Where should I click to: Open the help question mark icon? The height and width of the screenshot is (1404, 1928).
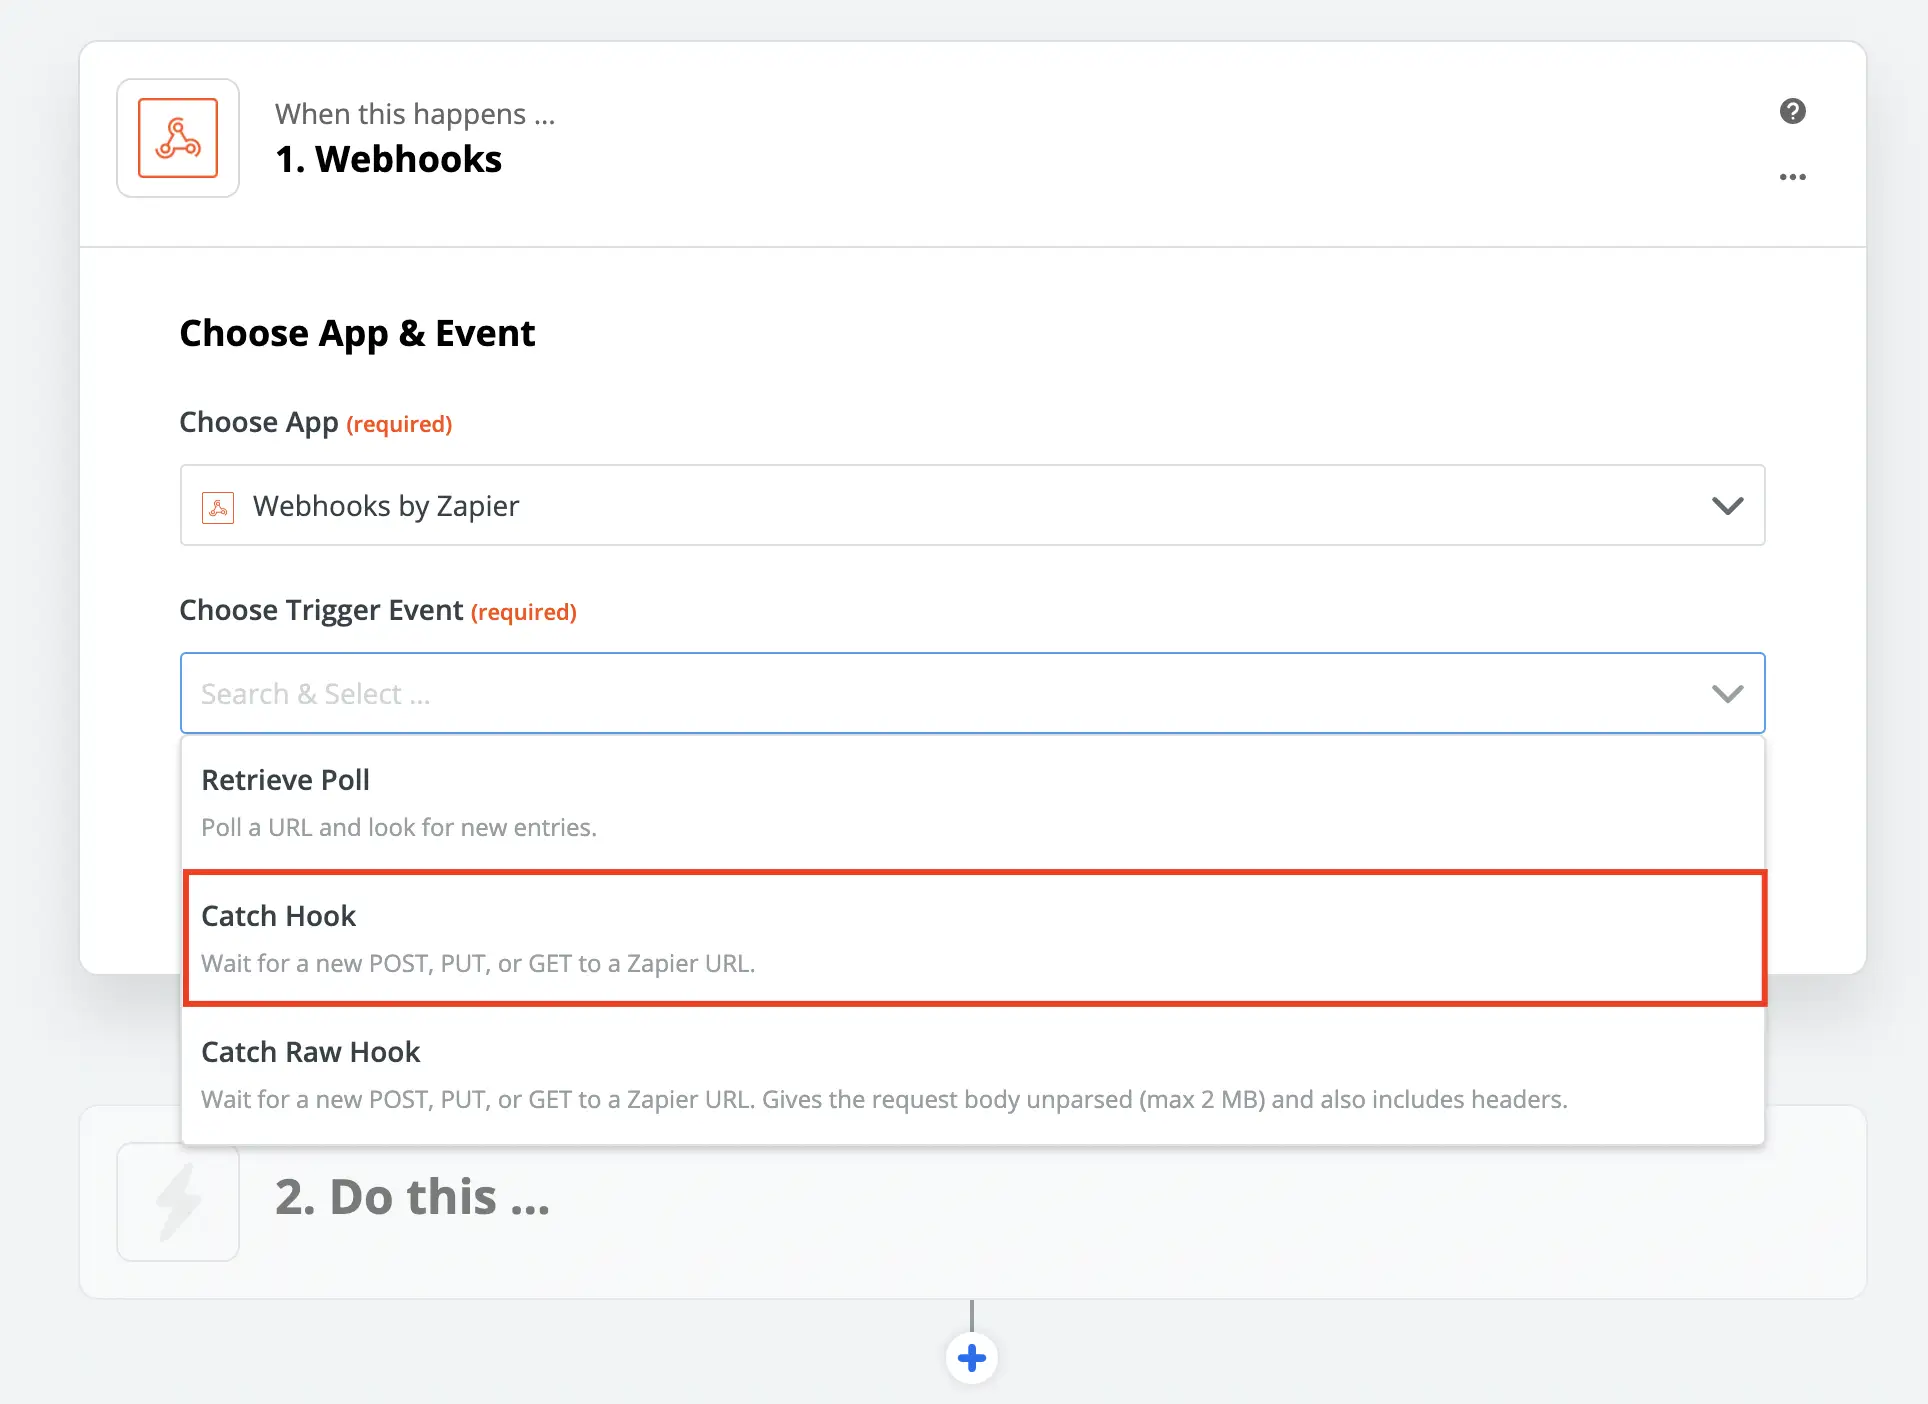[1793, 111]
